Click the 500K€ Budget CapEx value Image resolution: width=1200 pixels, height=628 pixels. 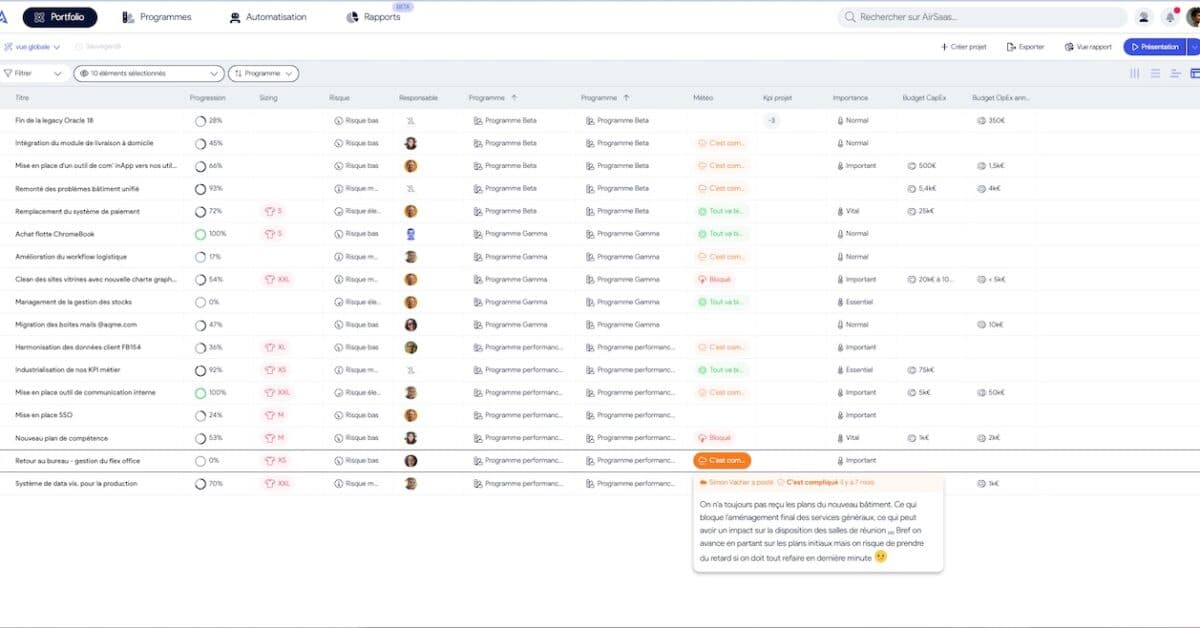click(x=921, y=165)
